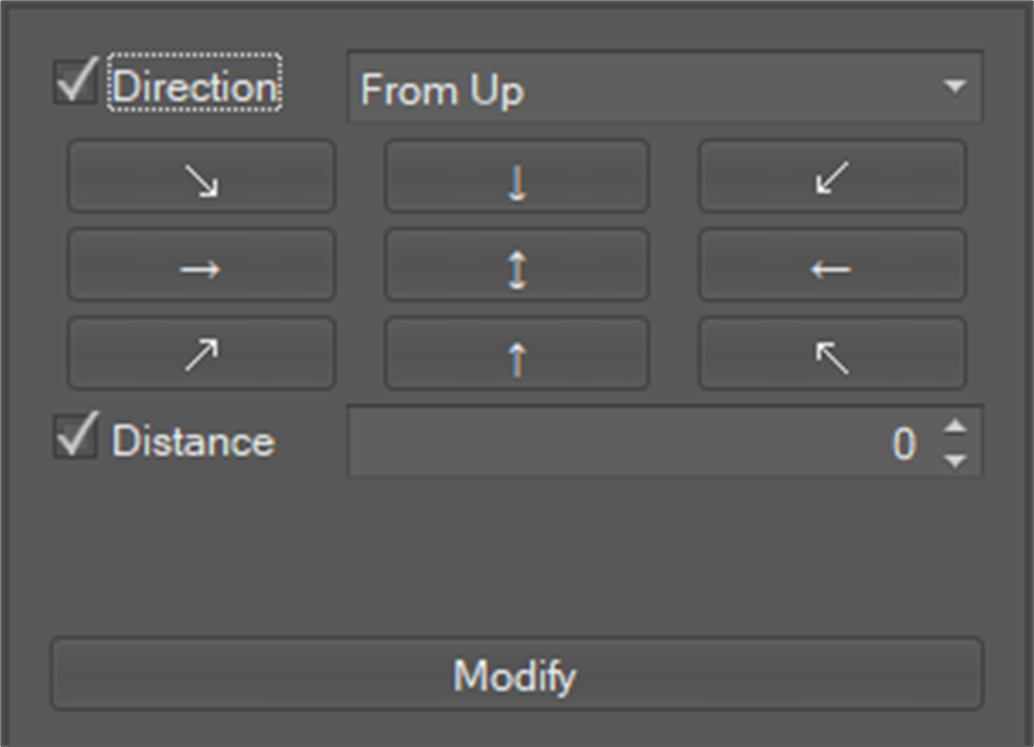
Task: Uncheck the Direction checkbox
Action: 75,82
